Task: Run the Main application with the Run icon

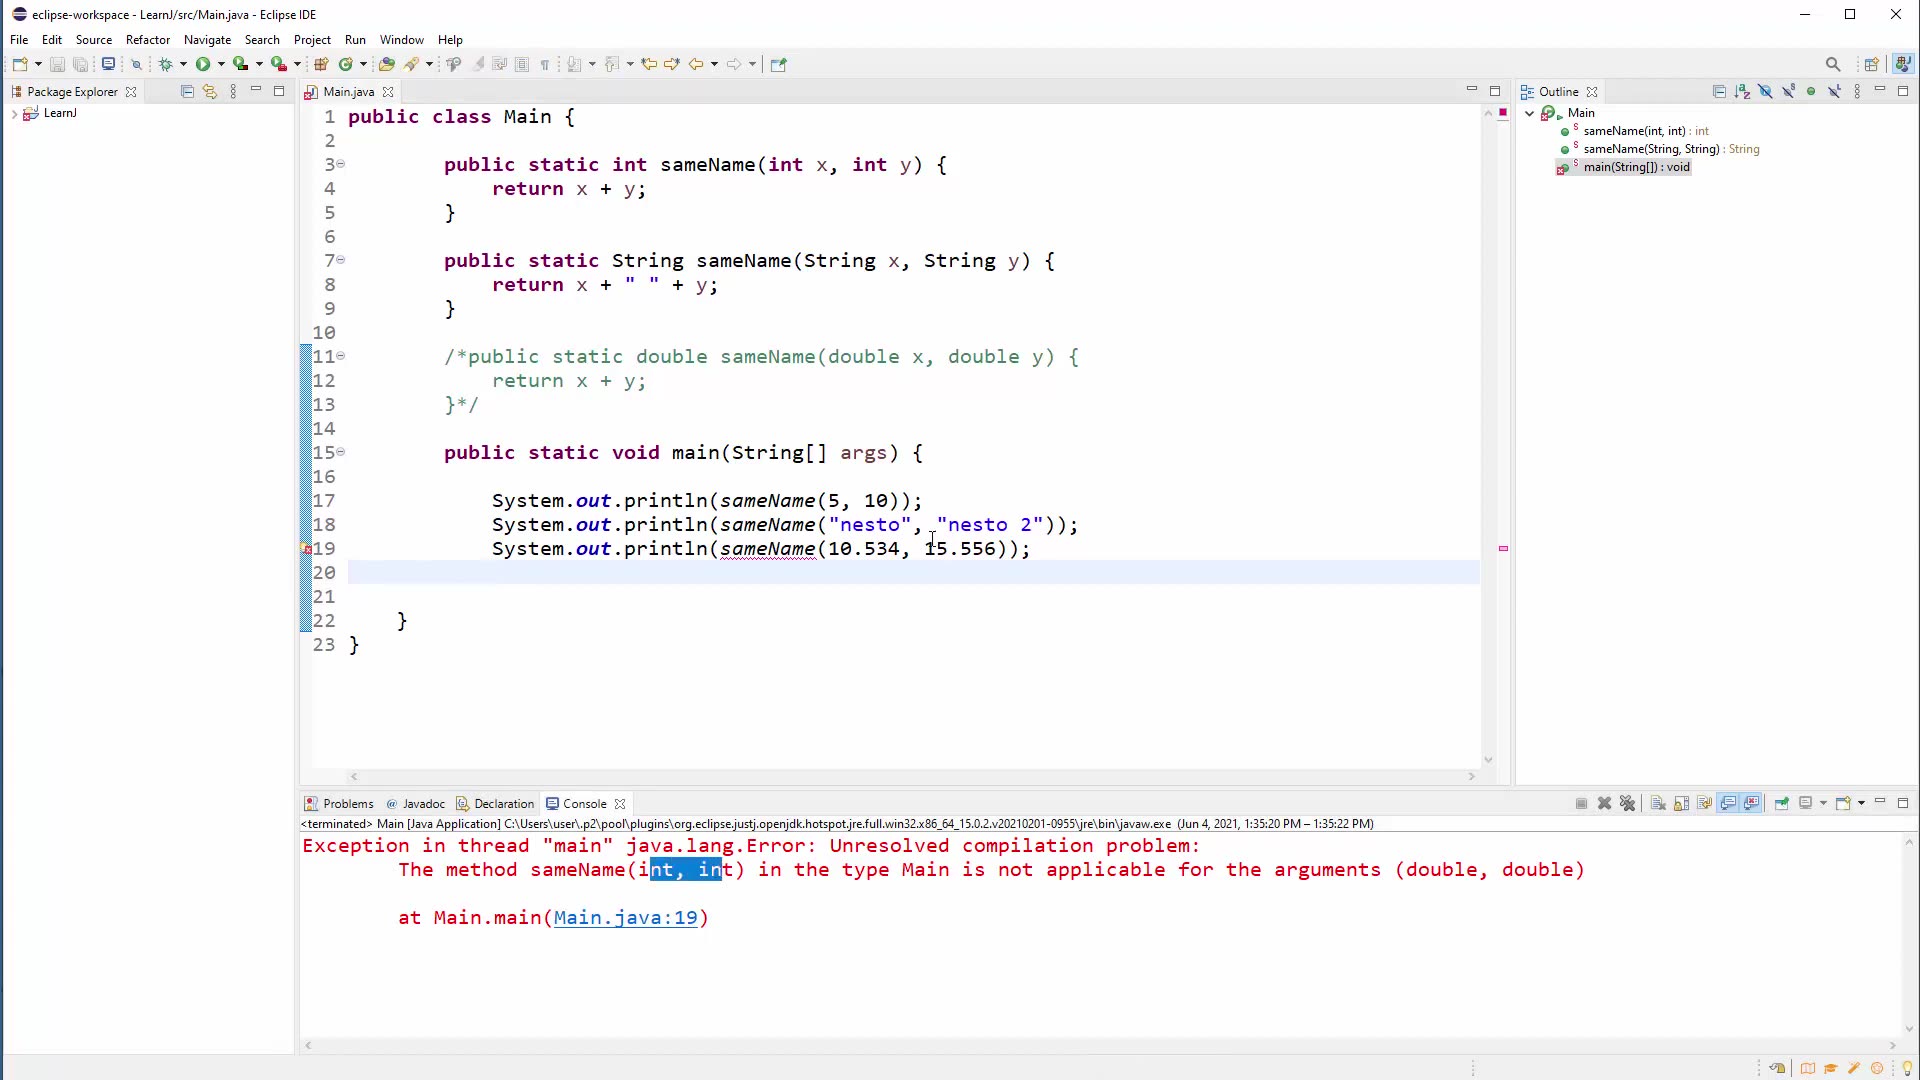Action: (203, 64)
